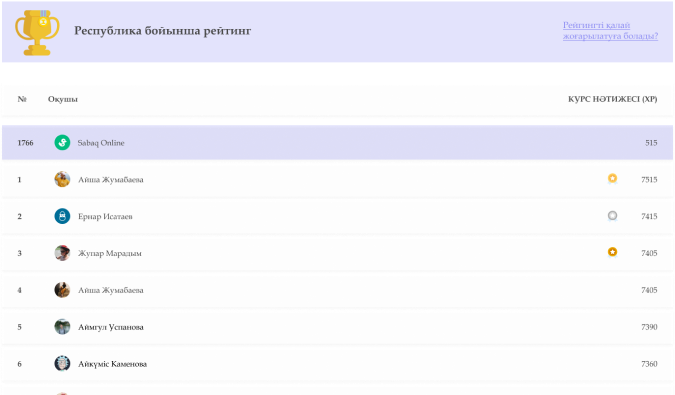Click the blue avatar of Ернар Исатаев
The image size is (675, 395).
click(62, 216)
